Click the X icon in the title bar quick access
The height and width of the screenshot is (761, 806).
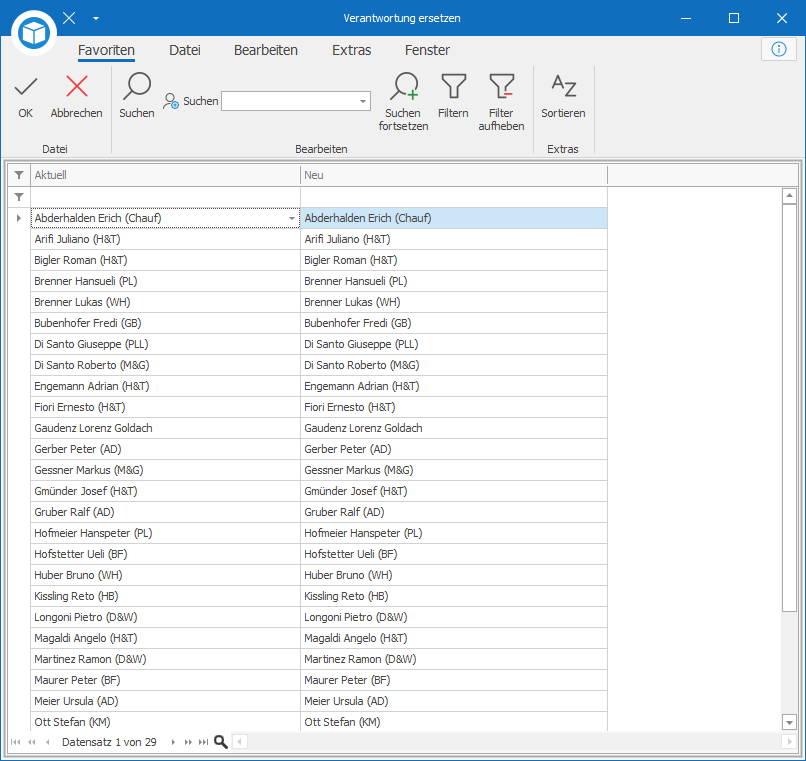(69, 18)
